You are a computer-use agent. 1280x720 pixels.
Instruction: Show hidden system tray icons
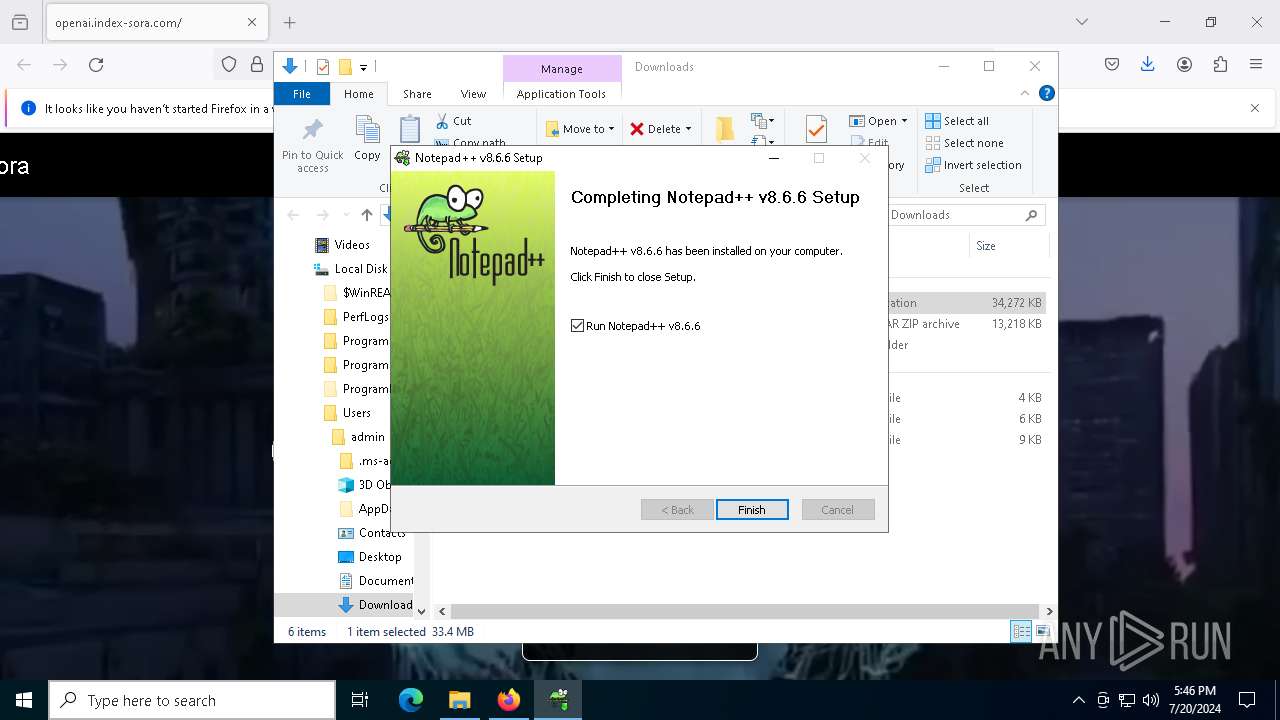(1078, 700)
